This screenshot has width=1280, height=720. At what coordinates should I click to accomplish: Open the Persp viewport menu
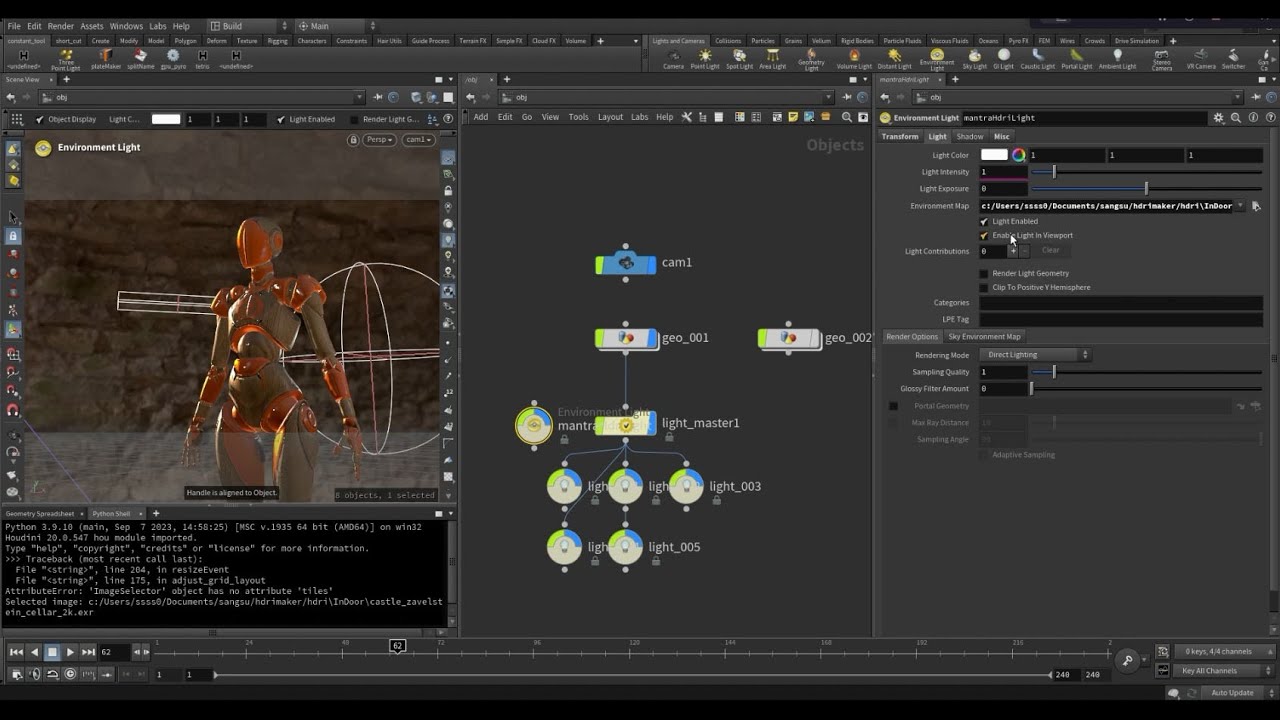click(x=380, y=140)
